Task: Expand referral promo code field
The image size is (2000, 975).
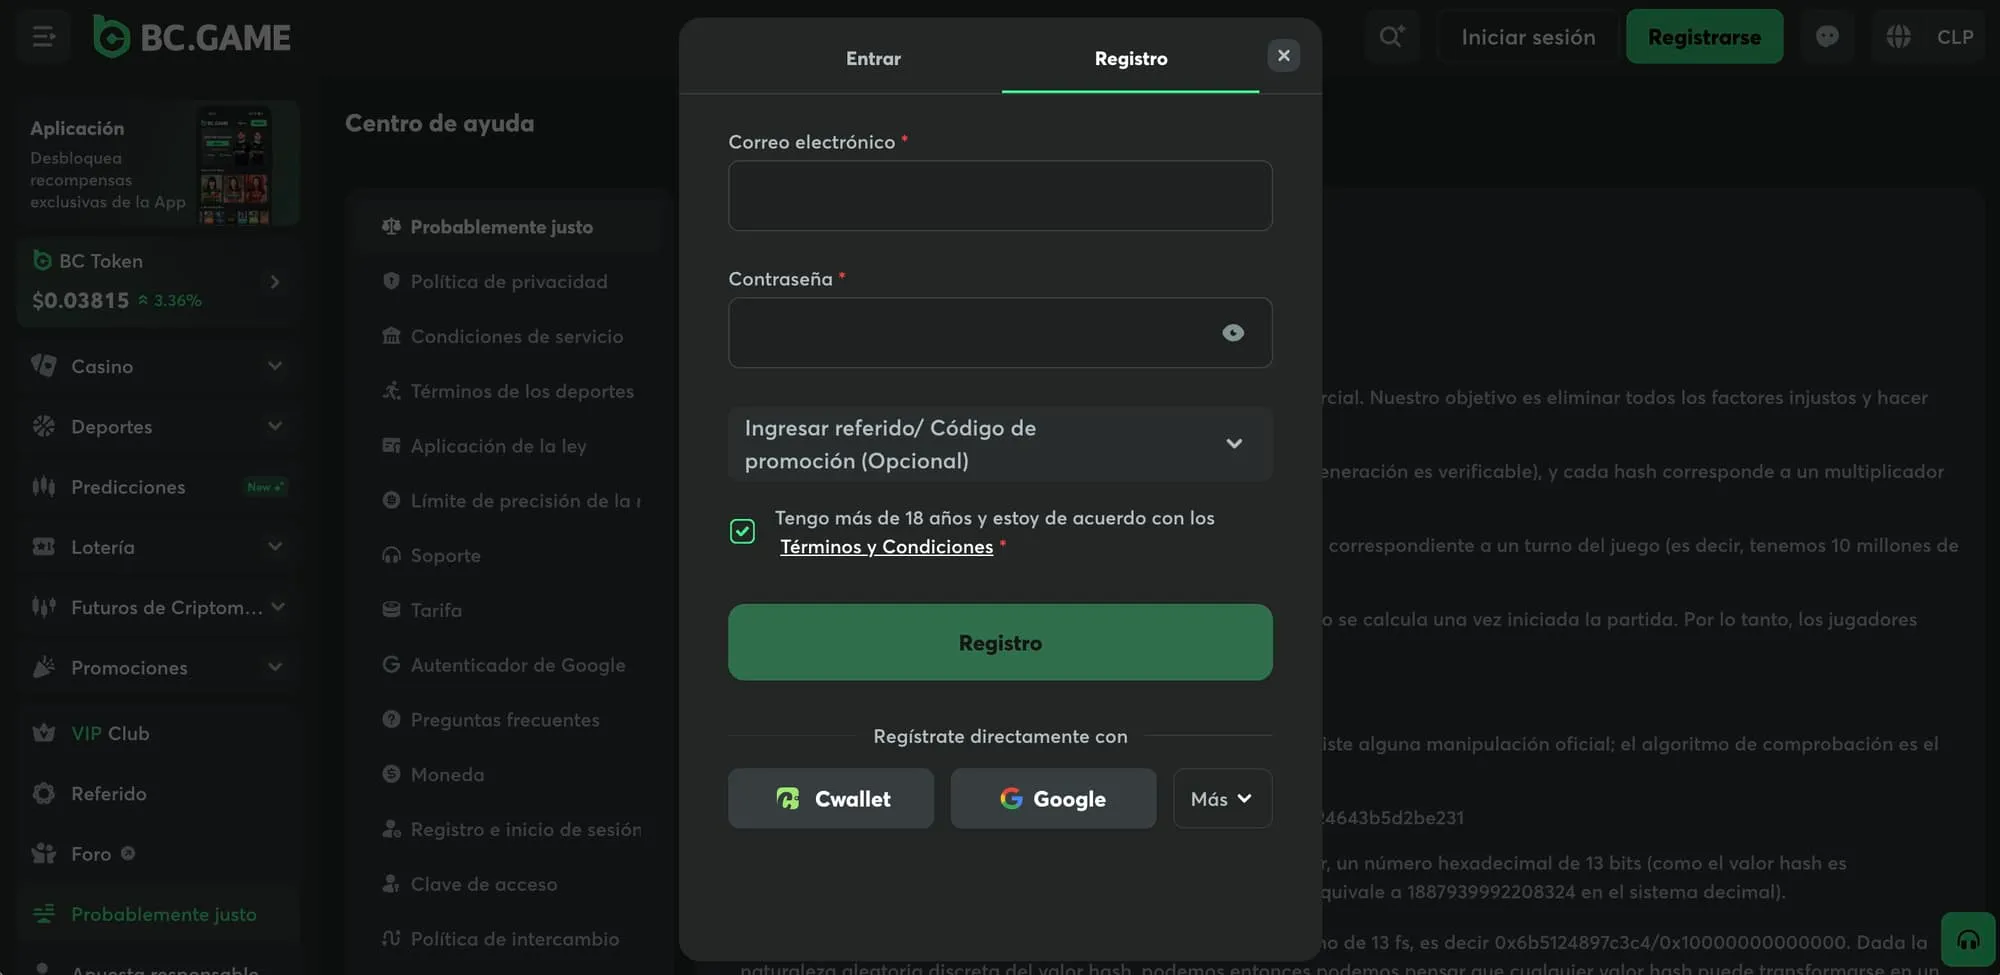Action: click(x=1000, y=444)
